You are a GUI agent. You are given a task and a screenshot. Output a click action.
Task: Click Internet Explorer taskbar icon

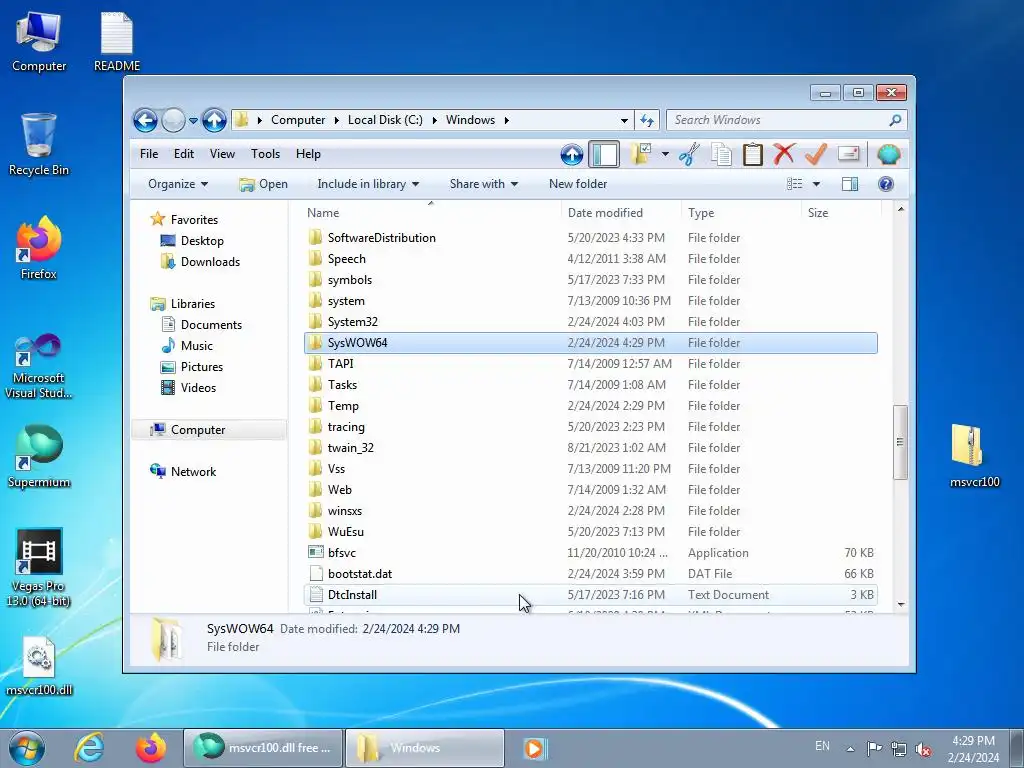(x=89, y=748)
